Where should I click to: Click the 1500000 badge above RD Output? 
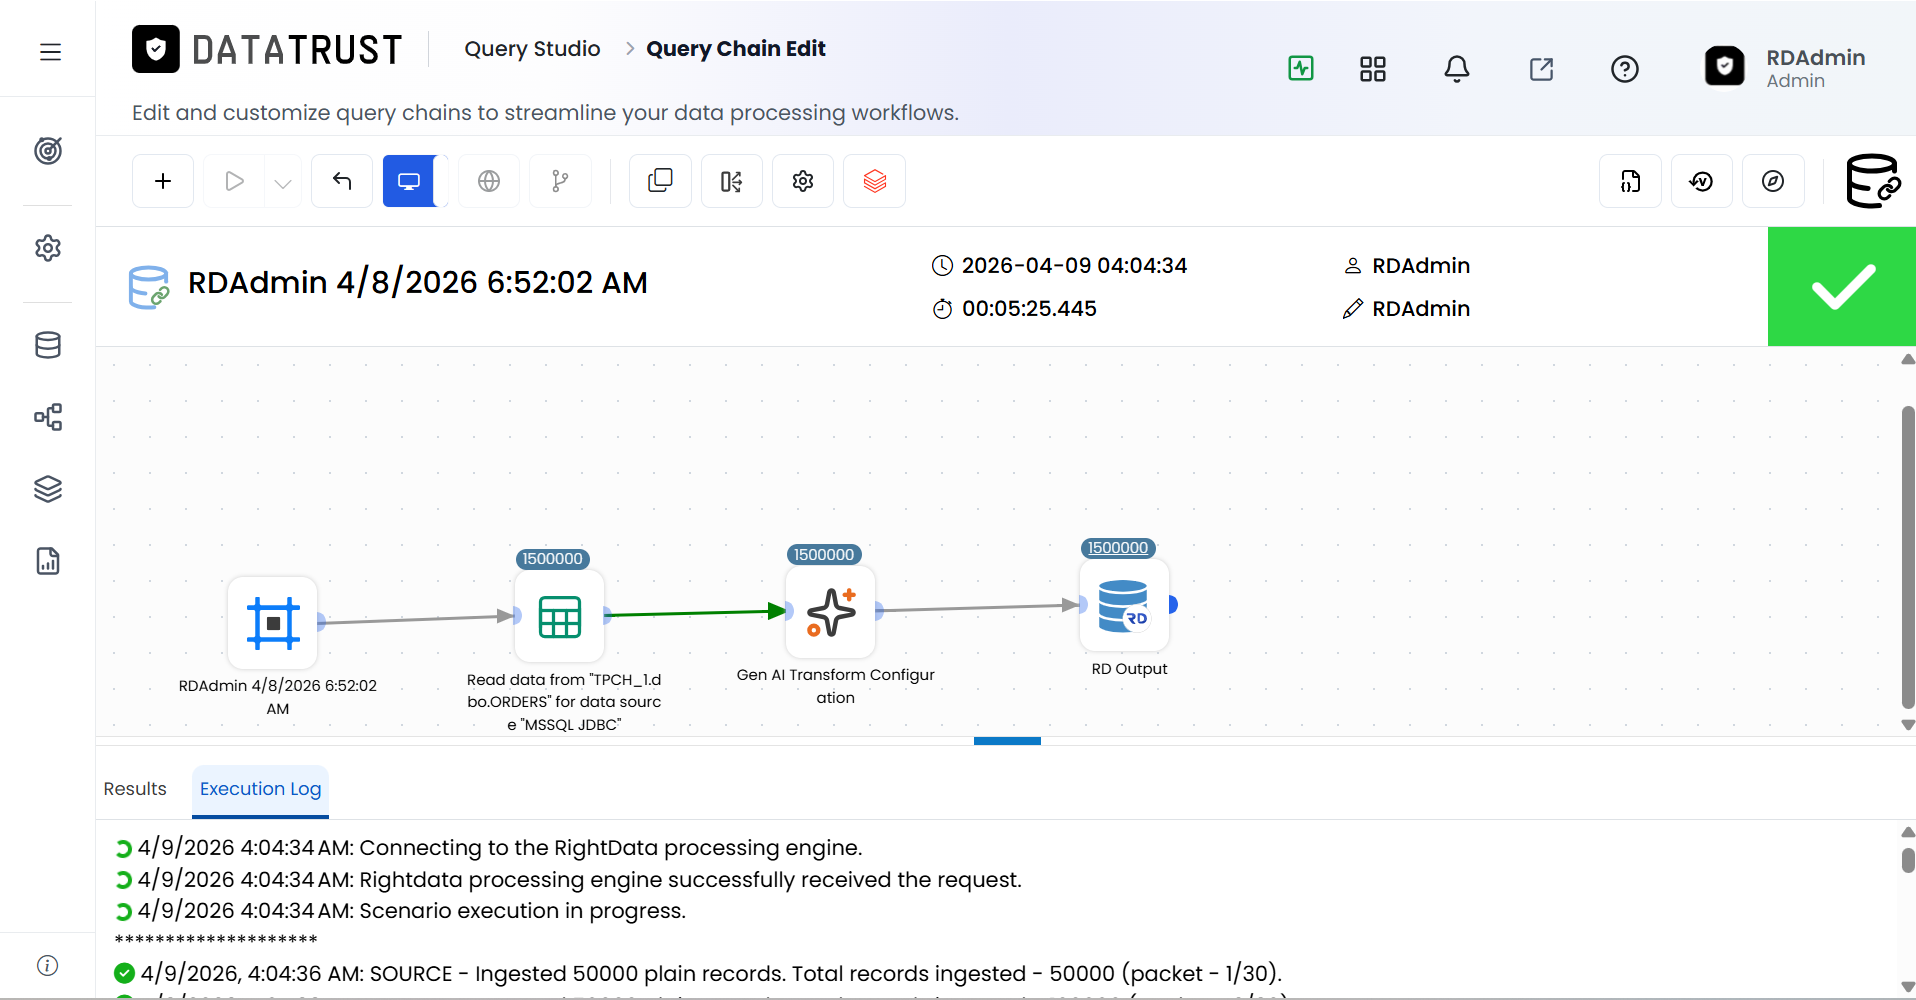pos(1118,548)
